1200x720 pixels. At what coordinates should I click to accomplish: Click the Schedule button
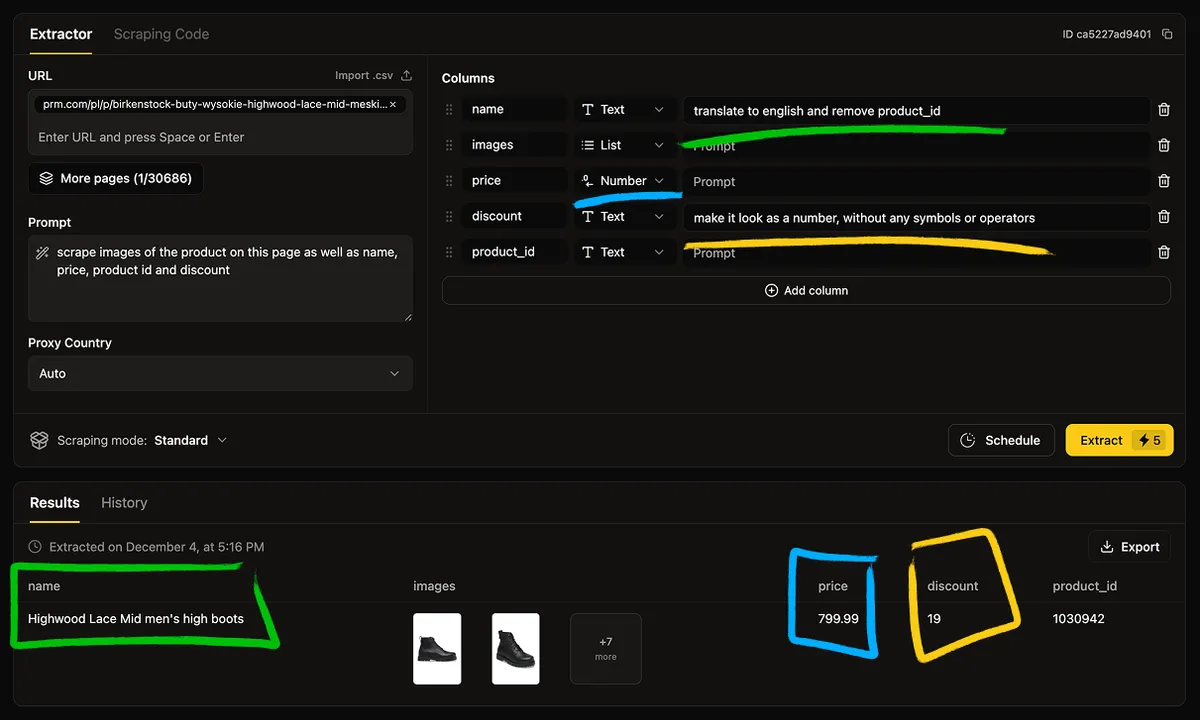tap(1001, 440)
